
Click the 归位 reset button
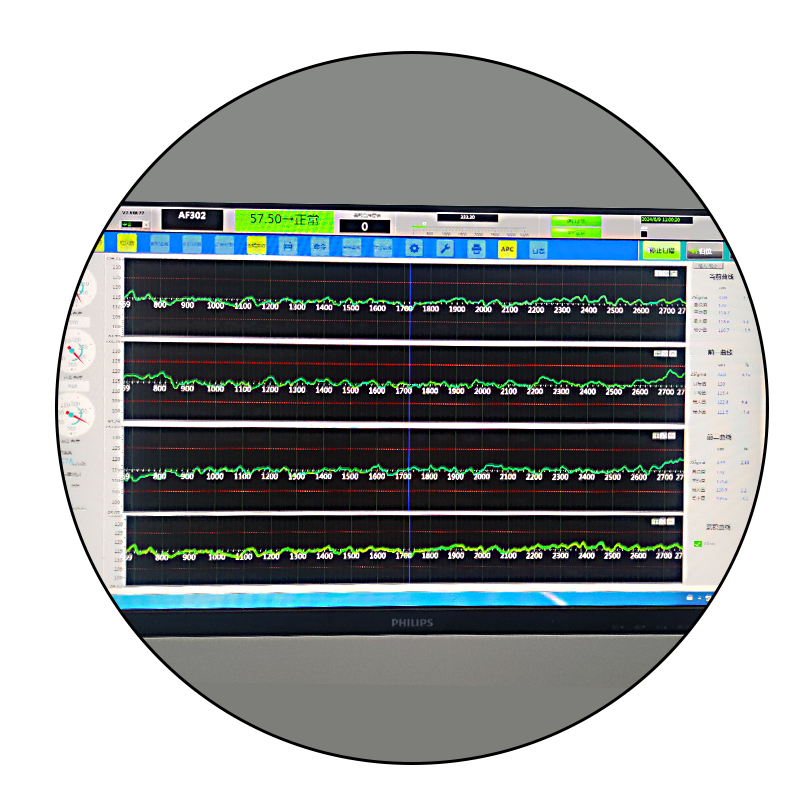point(706,251)
